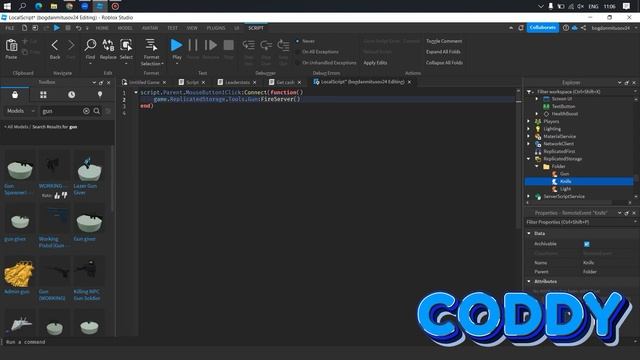Screen dimensions: 640x360
Task: Click the Collaborate button
Action: [542, 28]
